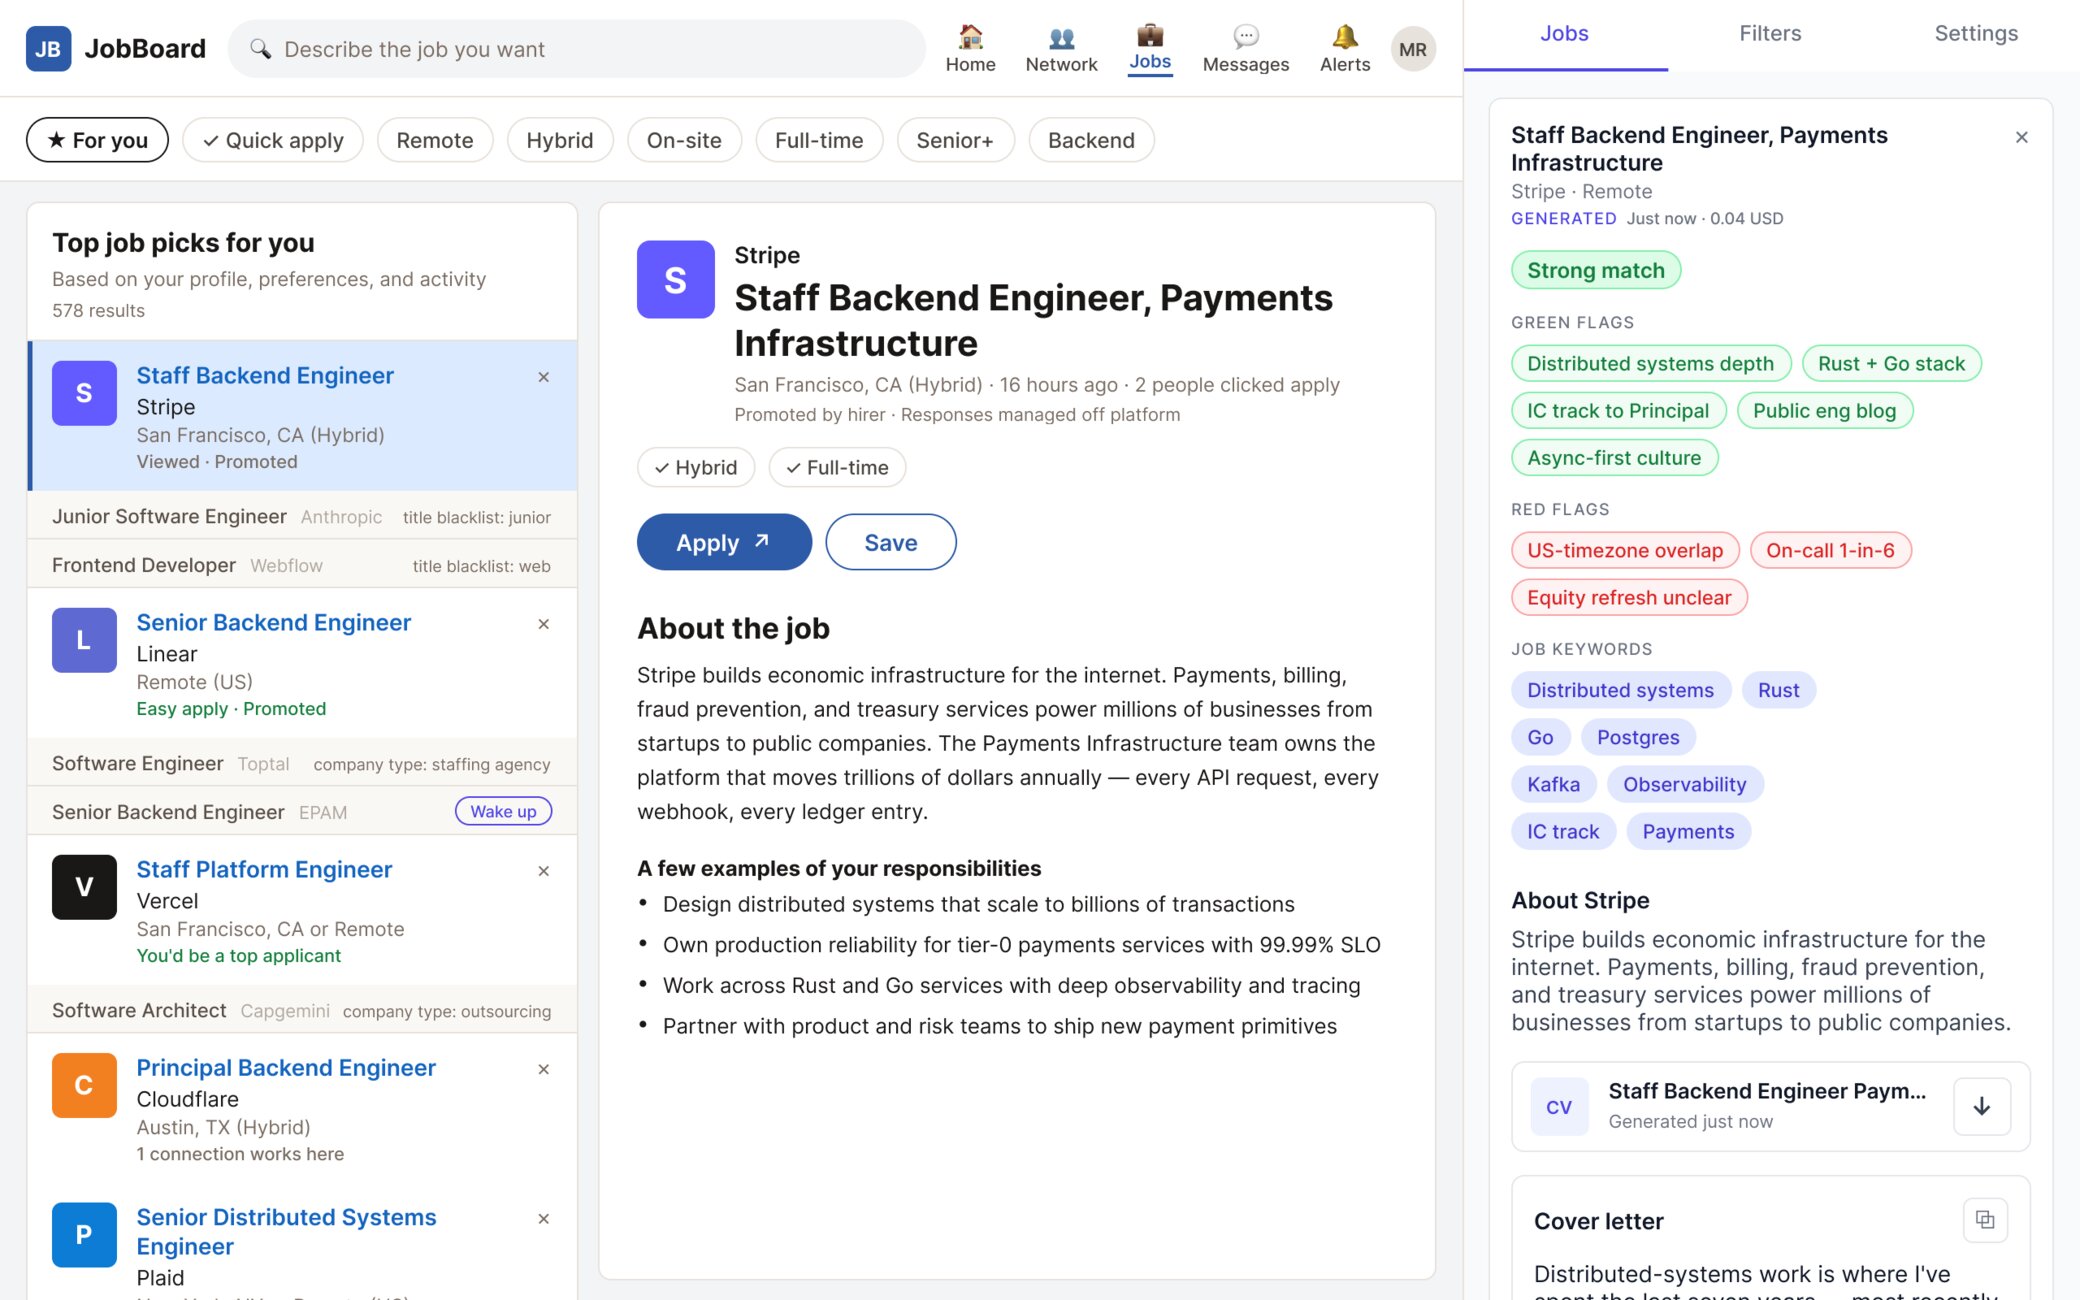
Task: Click the JB JobBoard logo
Action: tap(116, 48)
